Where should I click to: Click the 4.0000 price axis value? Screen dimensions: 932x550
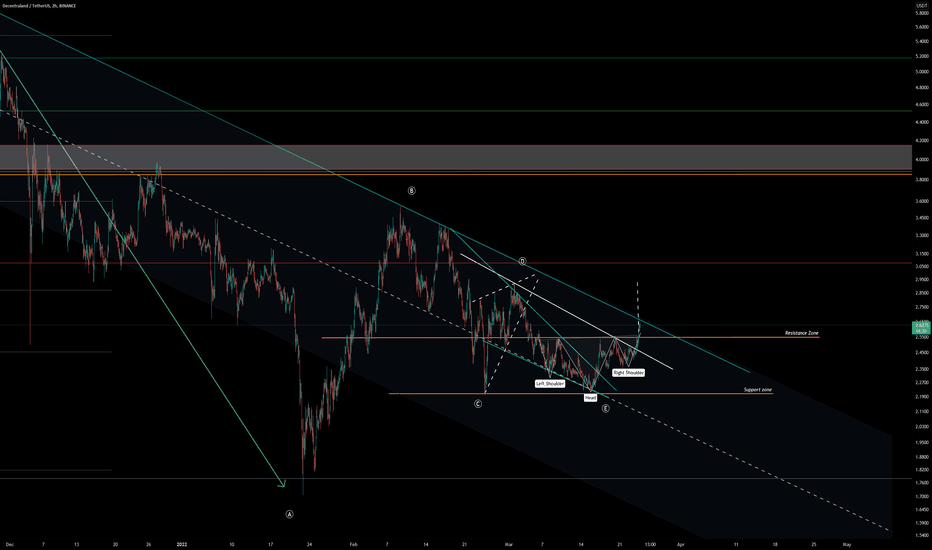[x=922, y=160]
